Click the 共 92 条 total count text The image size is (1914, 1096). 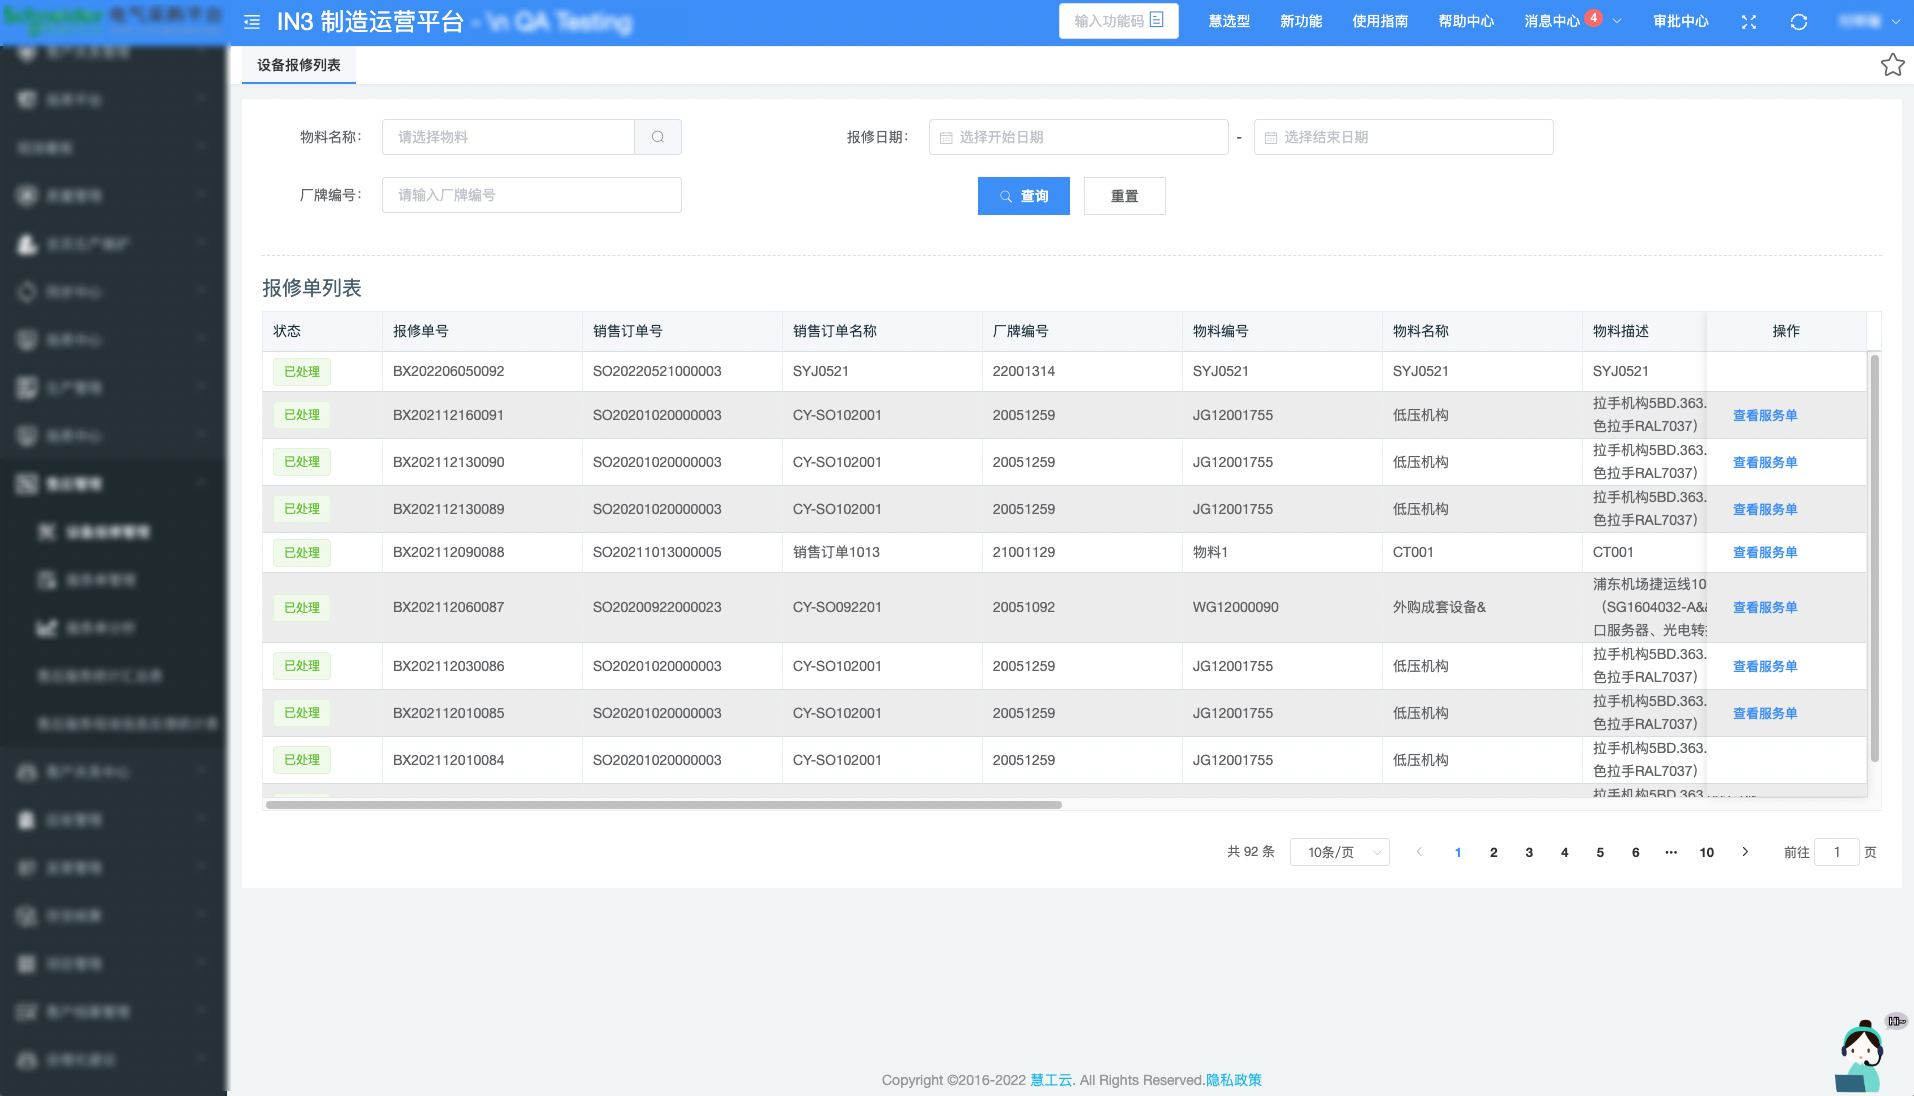coord(1251,852)
